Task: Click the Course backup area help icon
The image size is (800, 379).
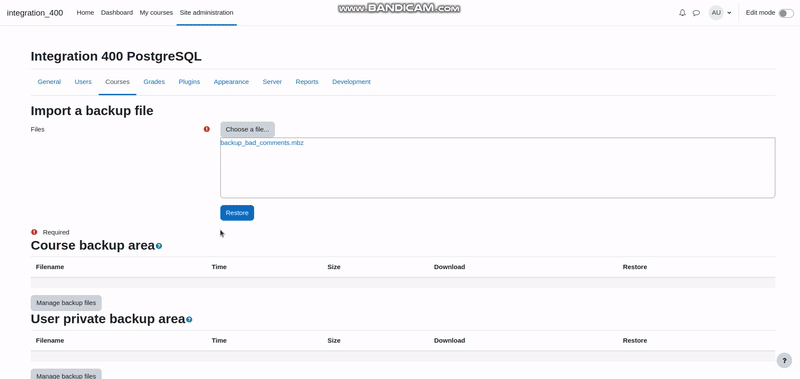Action: pyautogui.click(x=159, y=246)
